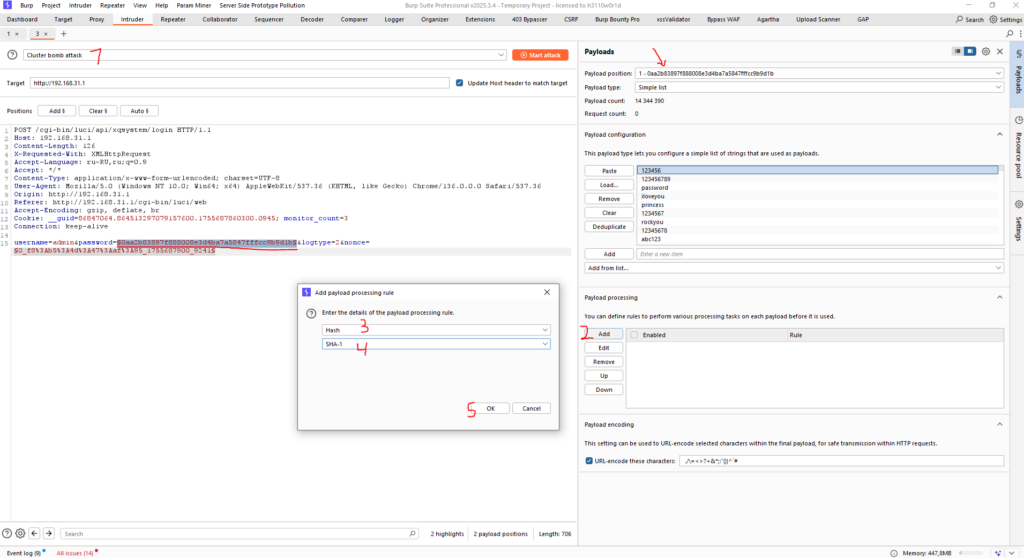1024x558 pixels.
Task: Toggle the Enabled column checkbox in processing rules
Action: click(634, 335)
